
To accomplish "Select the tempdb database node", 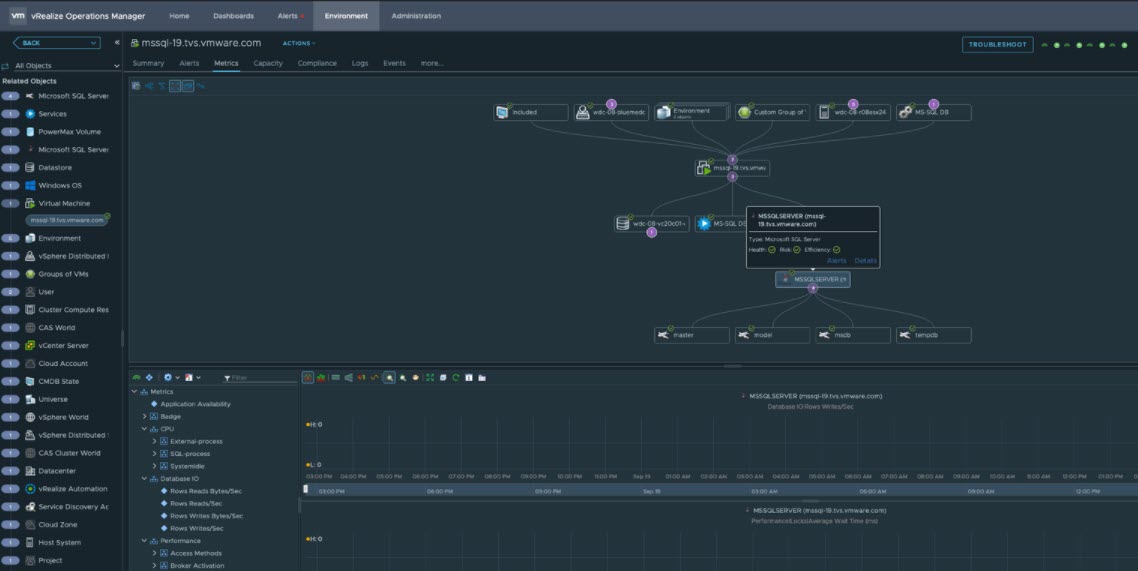I will 933,335.
